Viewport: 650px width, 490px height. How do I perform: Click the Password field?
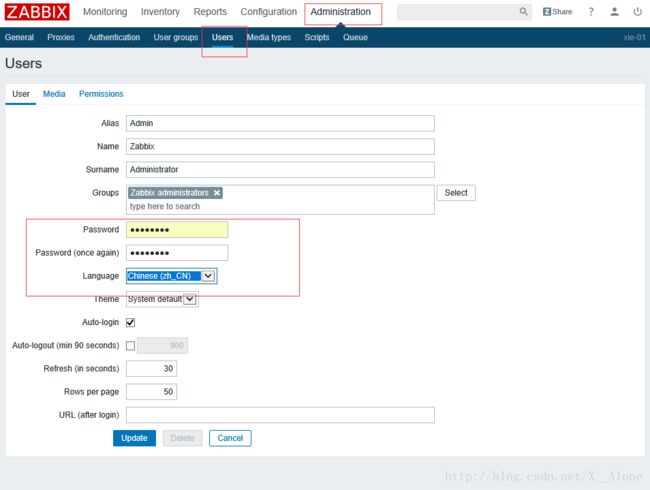click(x=177, y=230)
